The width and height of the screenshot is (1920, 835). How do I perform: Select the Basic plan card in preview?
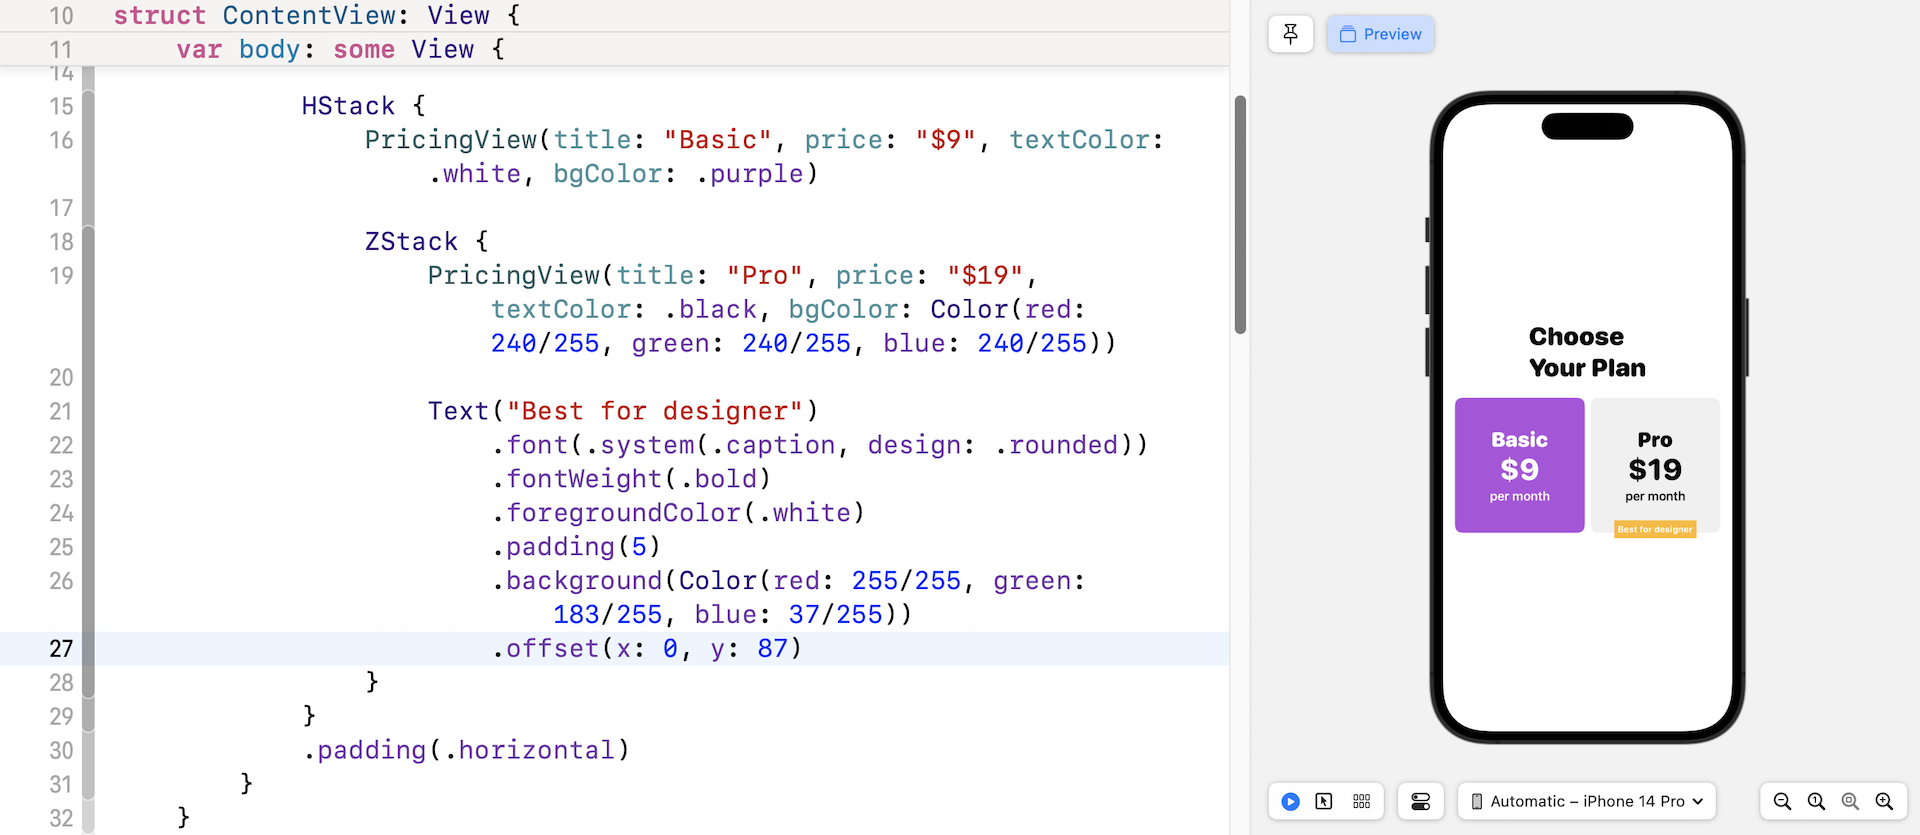[1519, 465]
